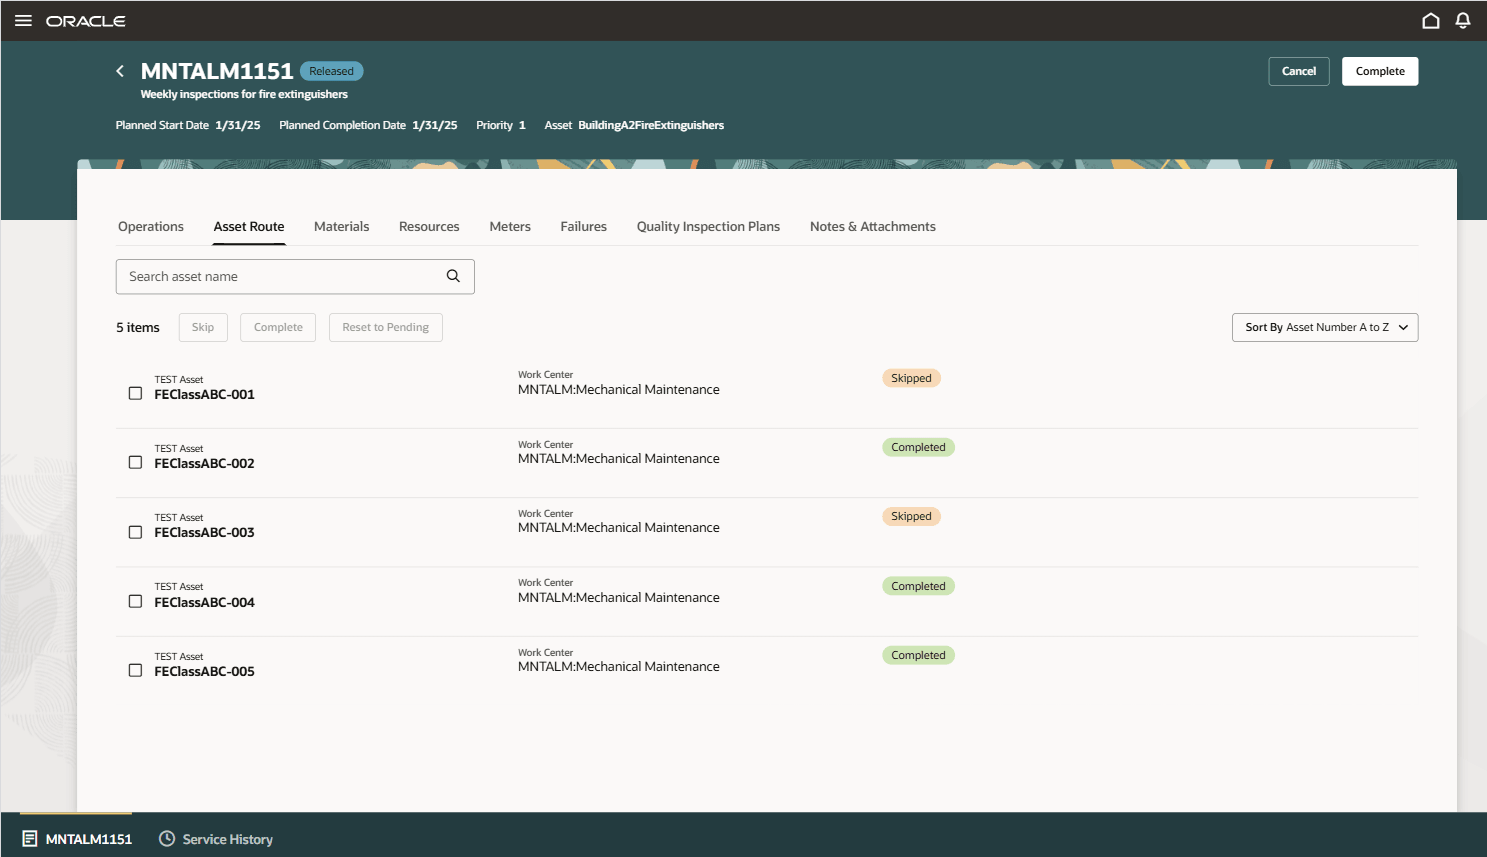The image size is (1487, 857).
Task: Open Service History clock icon
Action: point(167,839)
